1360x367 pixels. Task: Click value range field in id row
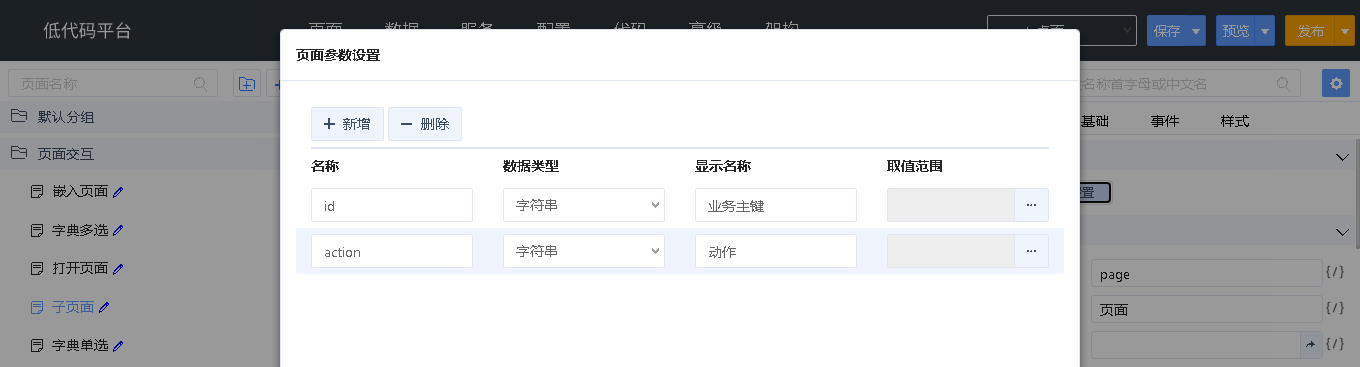[951, 205]
